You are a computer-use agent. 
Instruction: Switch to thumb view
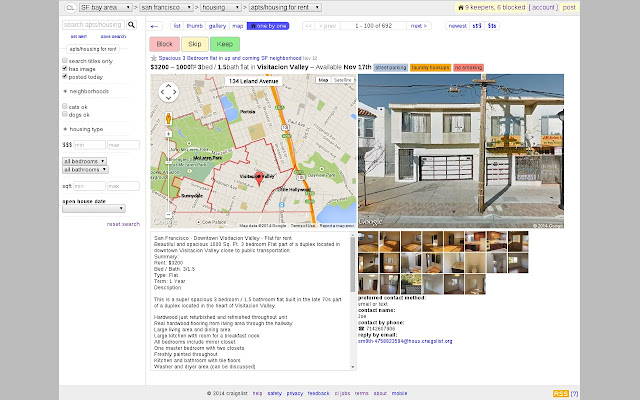(195, 26)
